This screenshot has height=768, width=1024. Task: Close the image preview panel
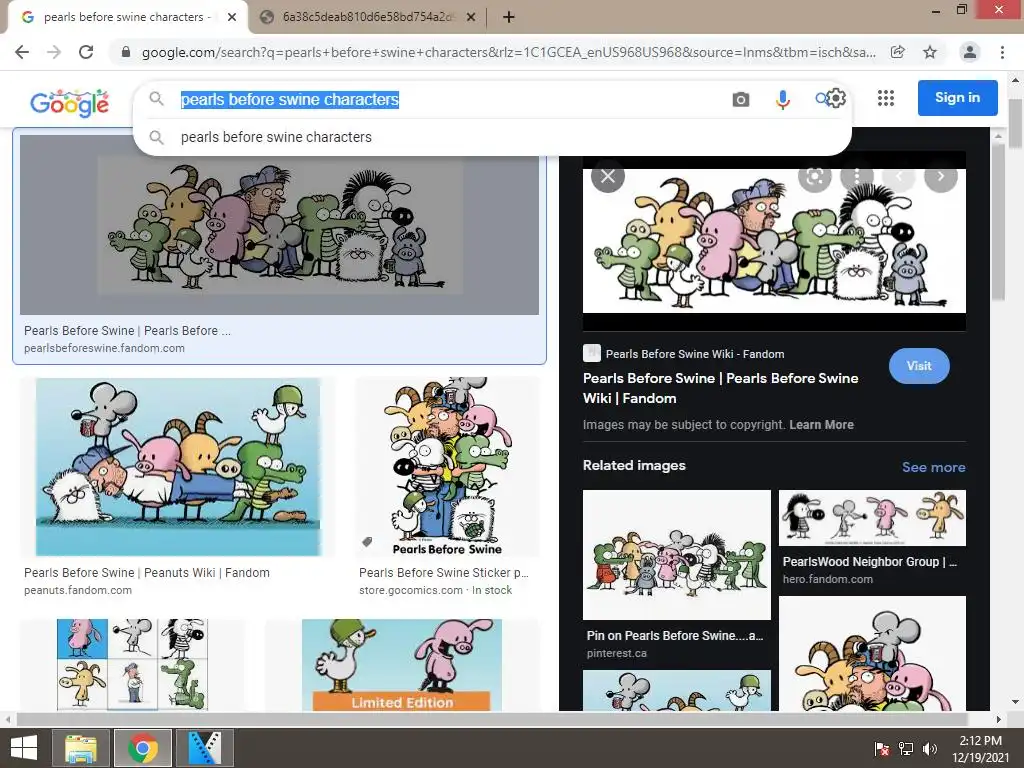tap(608, 176)
